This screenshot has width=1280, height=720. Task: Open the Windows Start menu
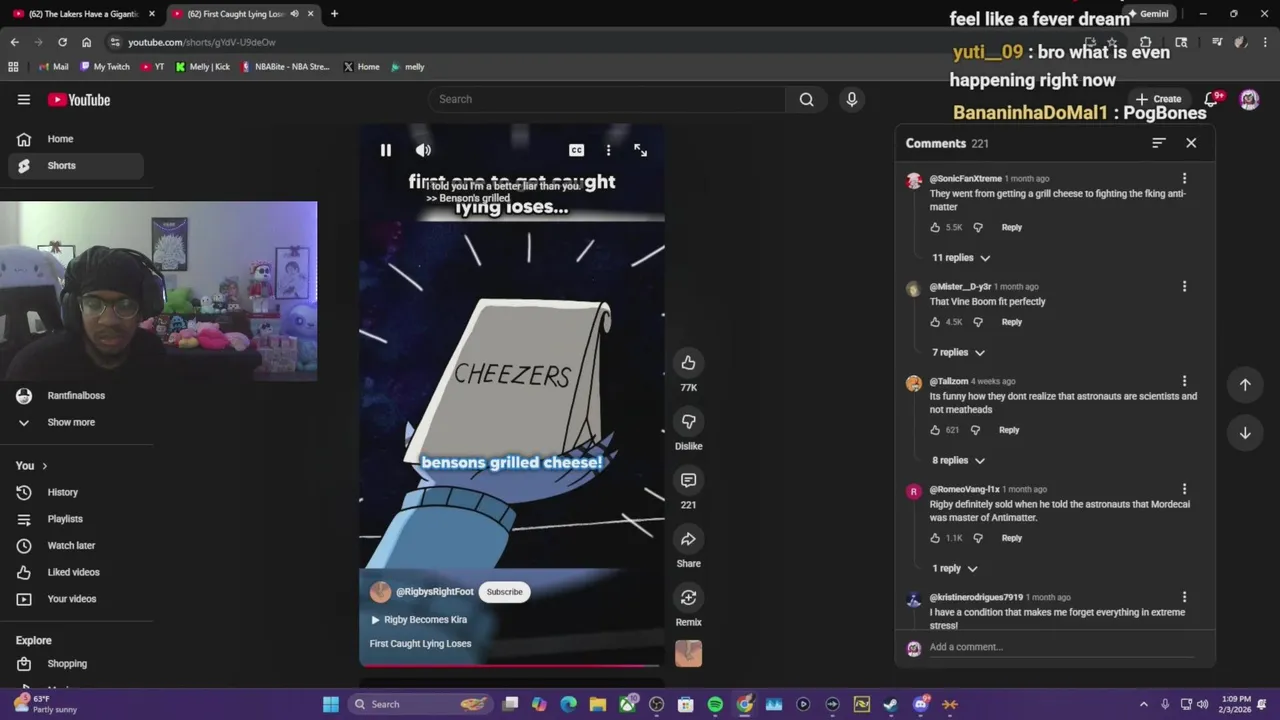click(331, 704)
